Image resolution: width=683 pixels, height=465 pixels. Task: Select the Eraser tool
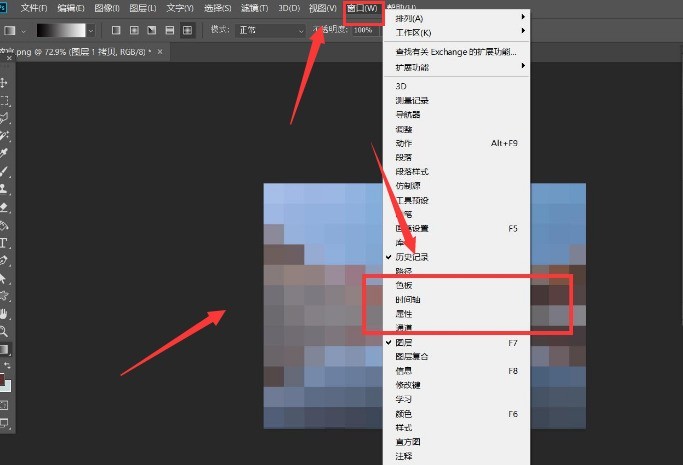(x=4, y=207)
